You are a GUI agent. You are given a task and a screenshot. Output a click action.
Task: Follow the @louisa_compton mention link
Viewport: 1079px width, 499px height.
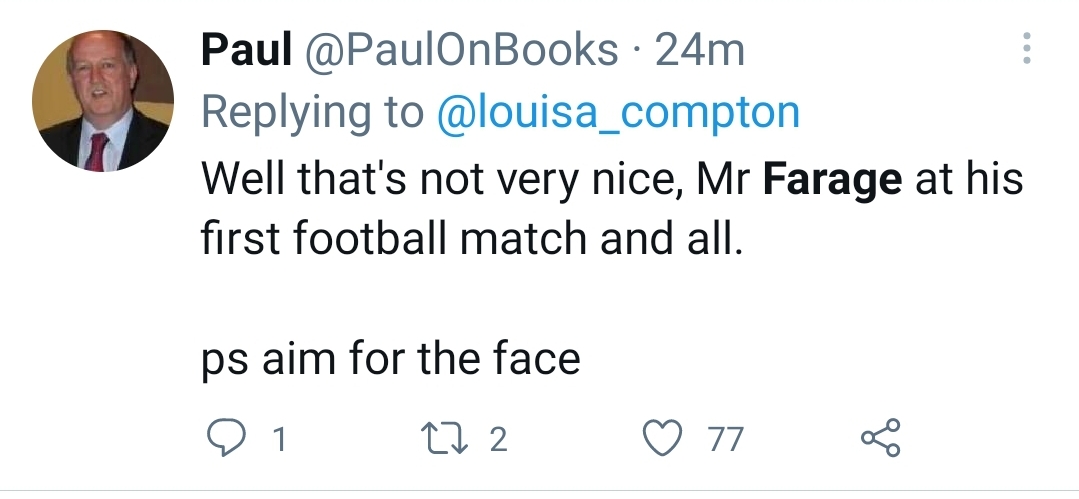coord(620,113)
